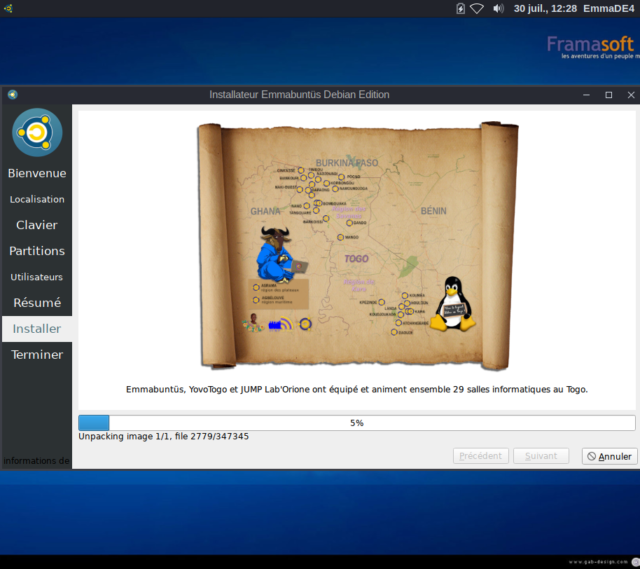Select the Clavier step
Viewport: 640px width, 569px height.
[37, 225]
